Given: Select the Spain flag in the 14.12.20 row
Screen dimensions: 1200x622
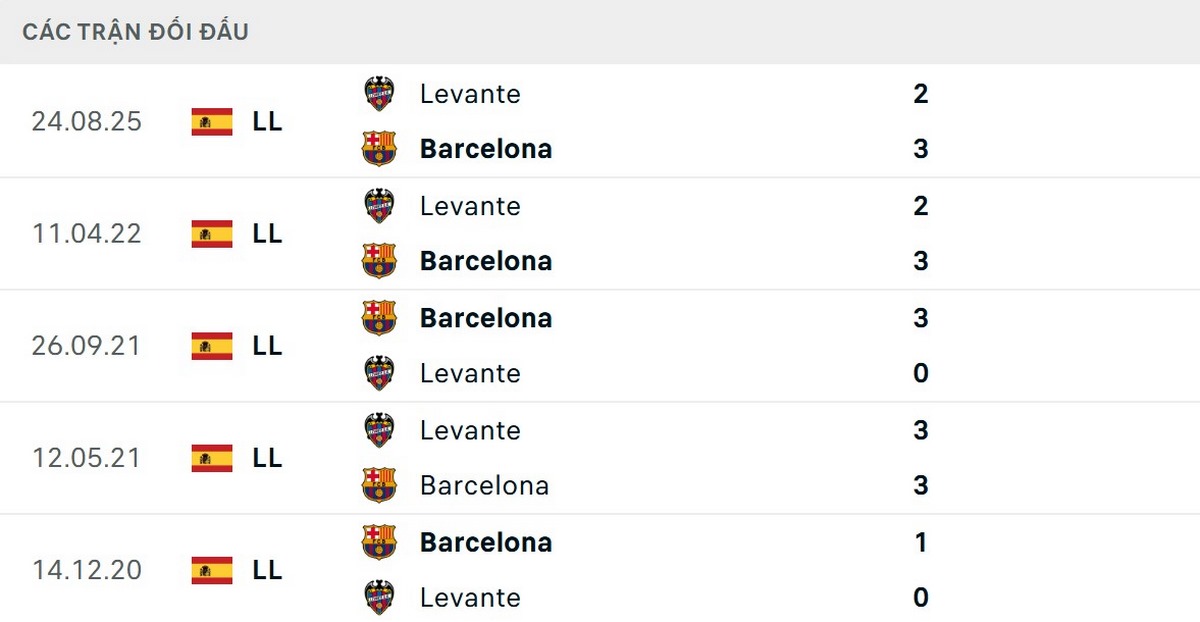Looking at the screenshot, I should [211, 570].
